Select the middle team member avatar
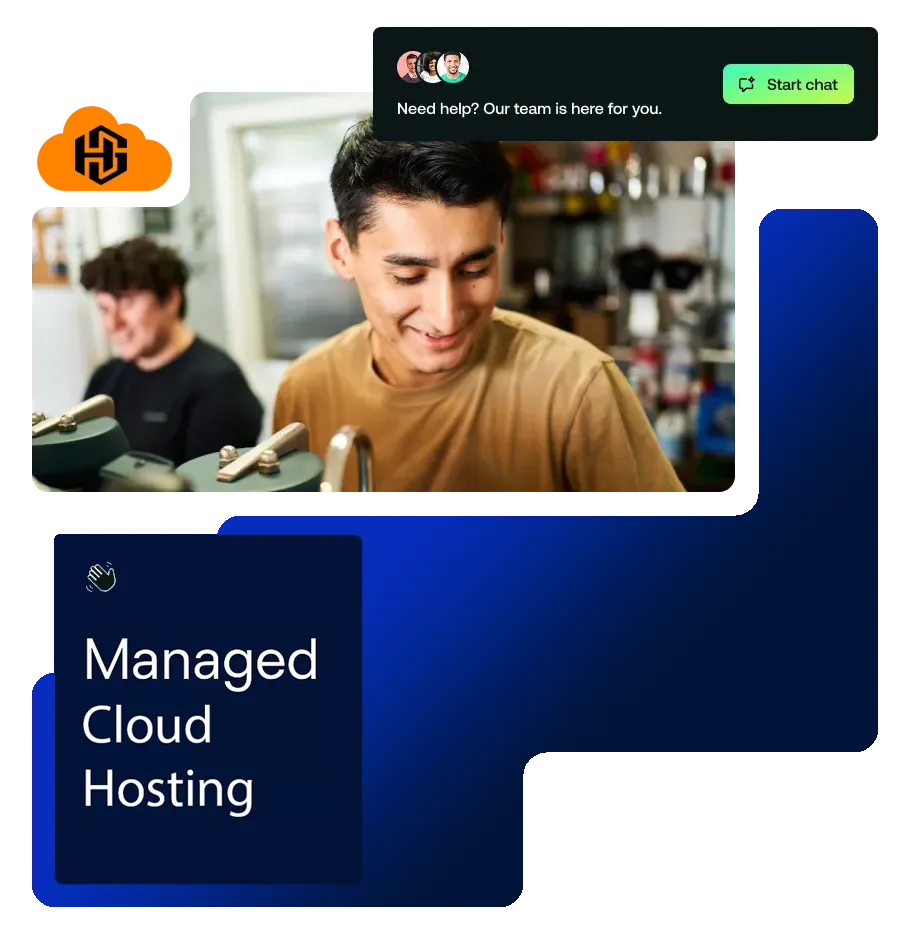This screenshot has width=912, height=939. (x=432, y=67)
